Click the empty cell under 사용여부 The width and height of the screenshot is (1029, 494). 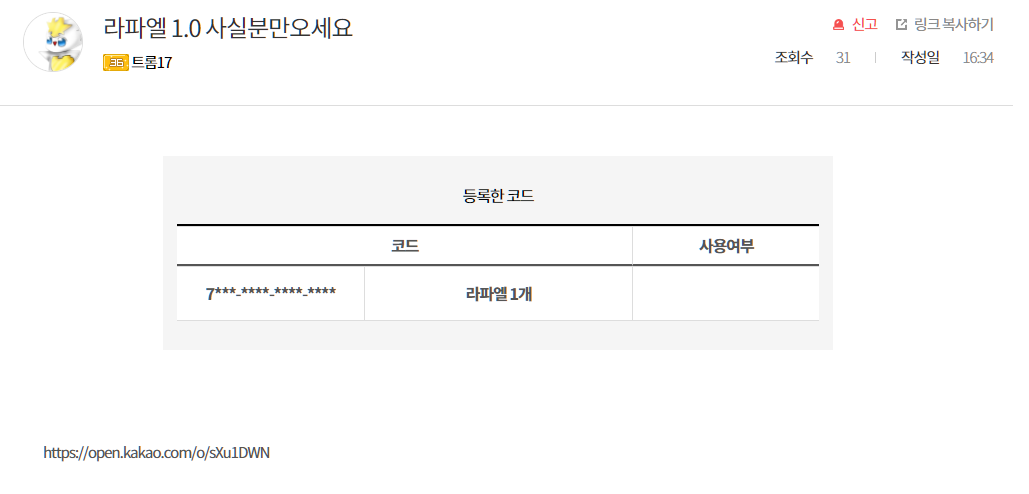click(x=725, y=293)
